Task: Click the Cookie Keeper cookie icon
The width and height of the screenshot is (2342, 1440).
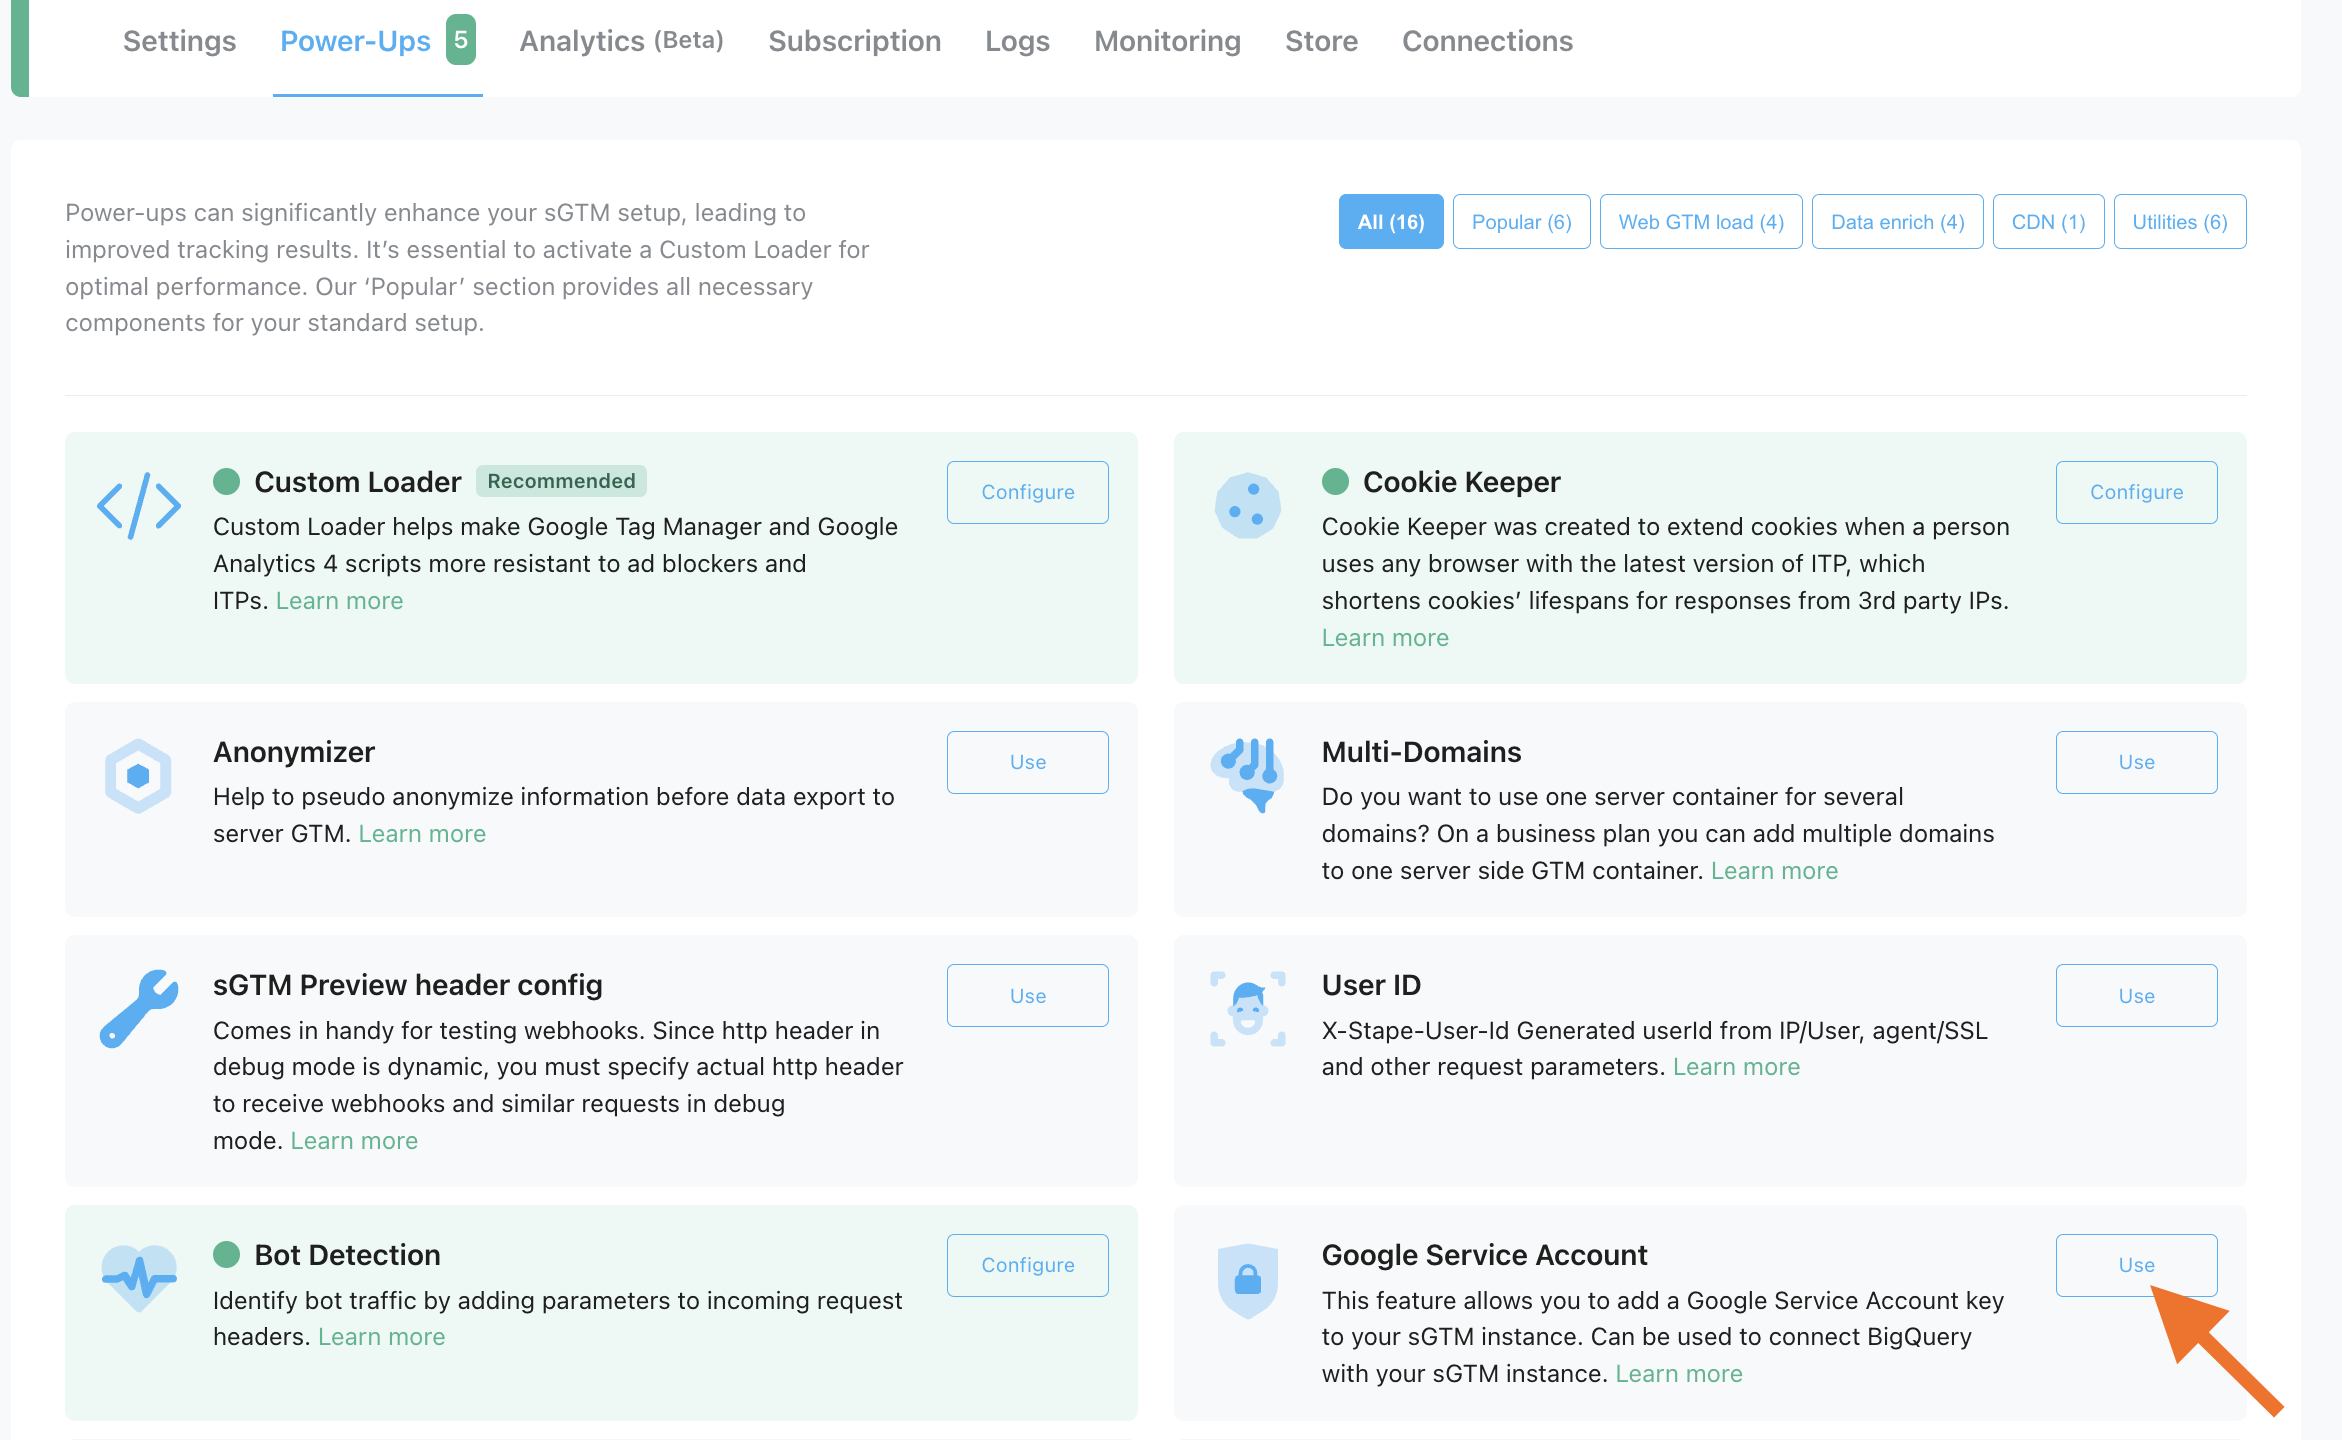Action: click(1247, 505)
